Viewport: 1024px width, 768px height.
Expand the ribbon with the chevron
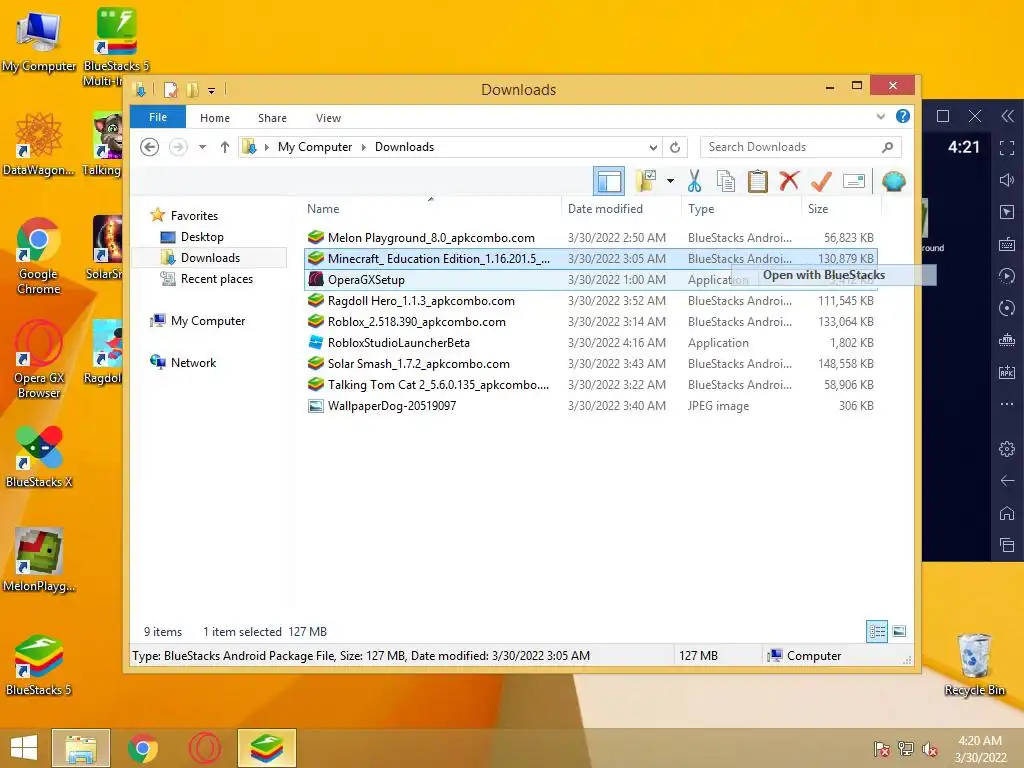tap(880, 117)
